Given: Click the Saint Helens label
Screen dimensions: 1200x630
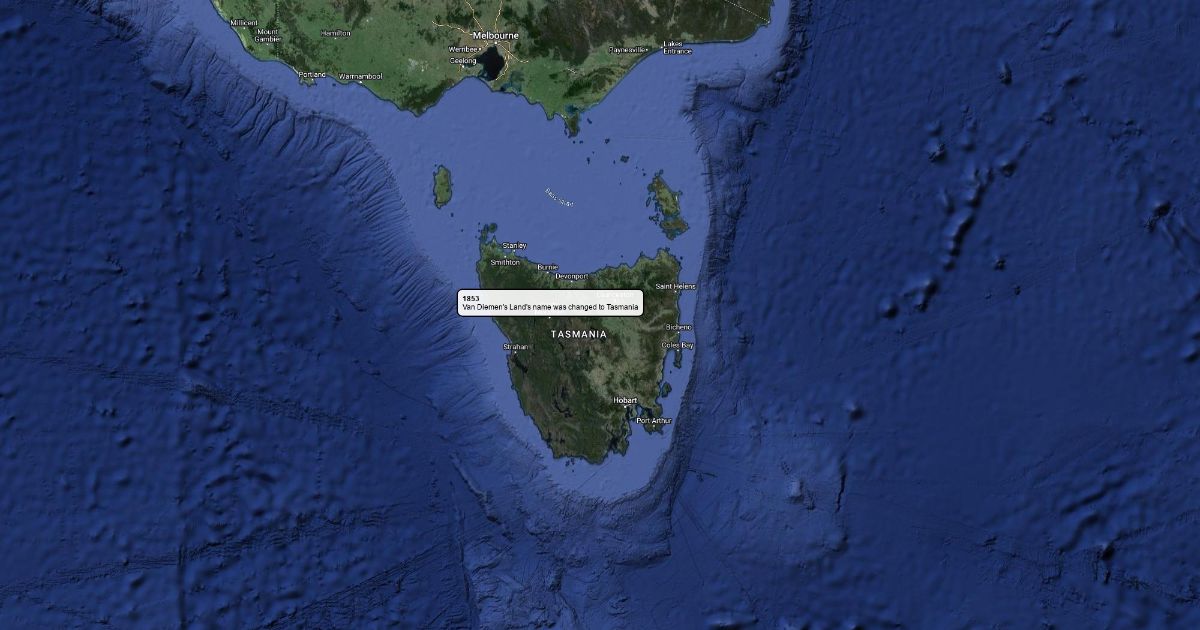Looking at the screenshot, I should (x=676, y=286).
